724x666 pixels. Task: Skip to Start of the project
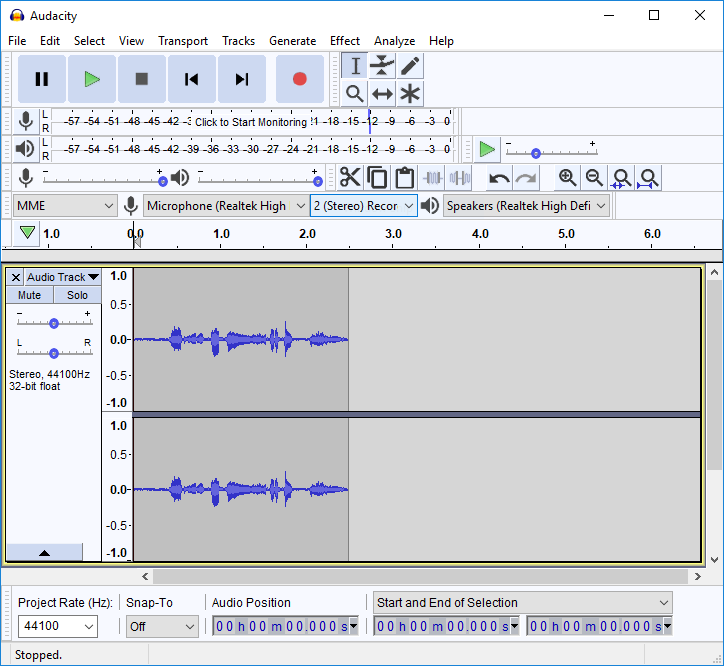click(x=192, y=79)
